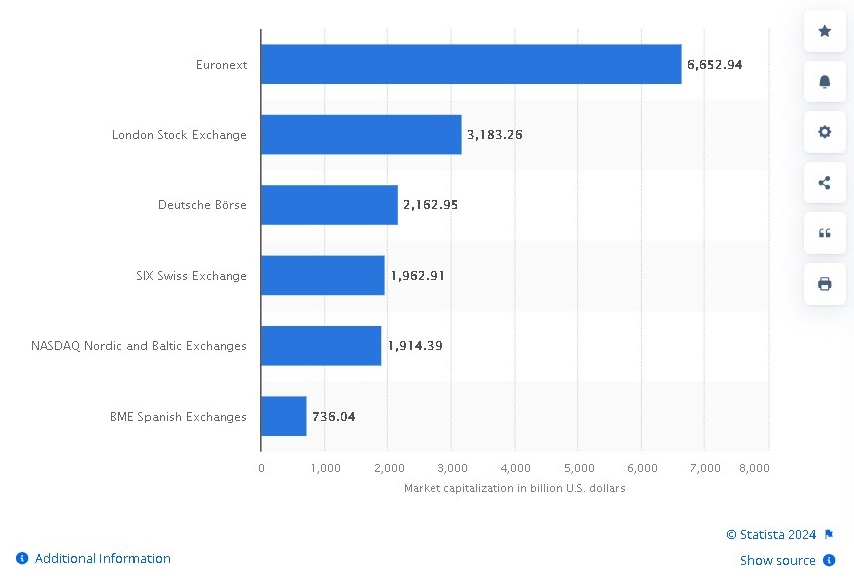Viewport: 854px width, 587px height.
Task: Click the star favorite icon
Action: [x=824, y=31]
